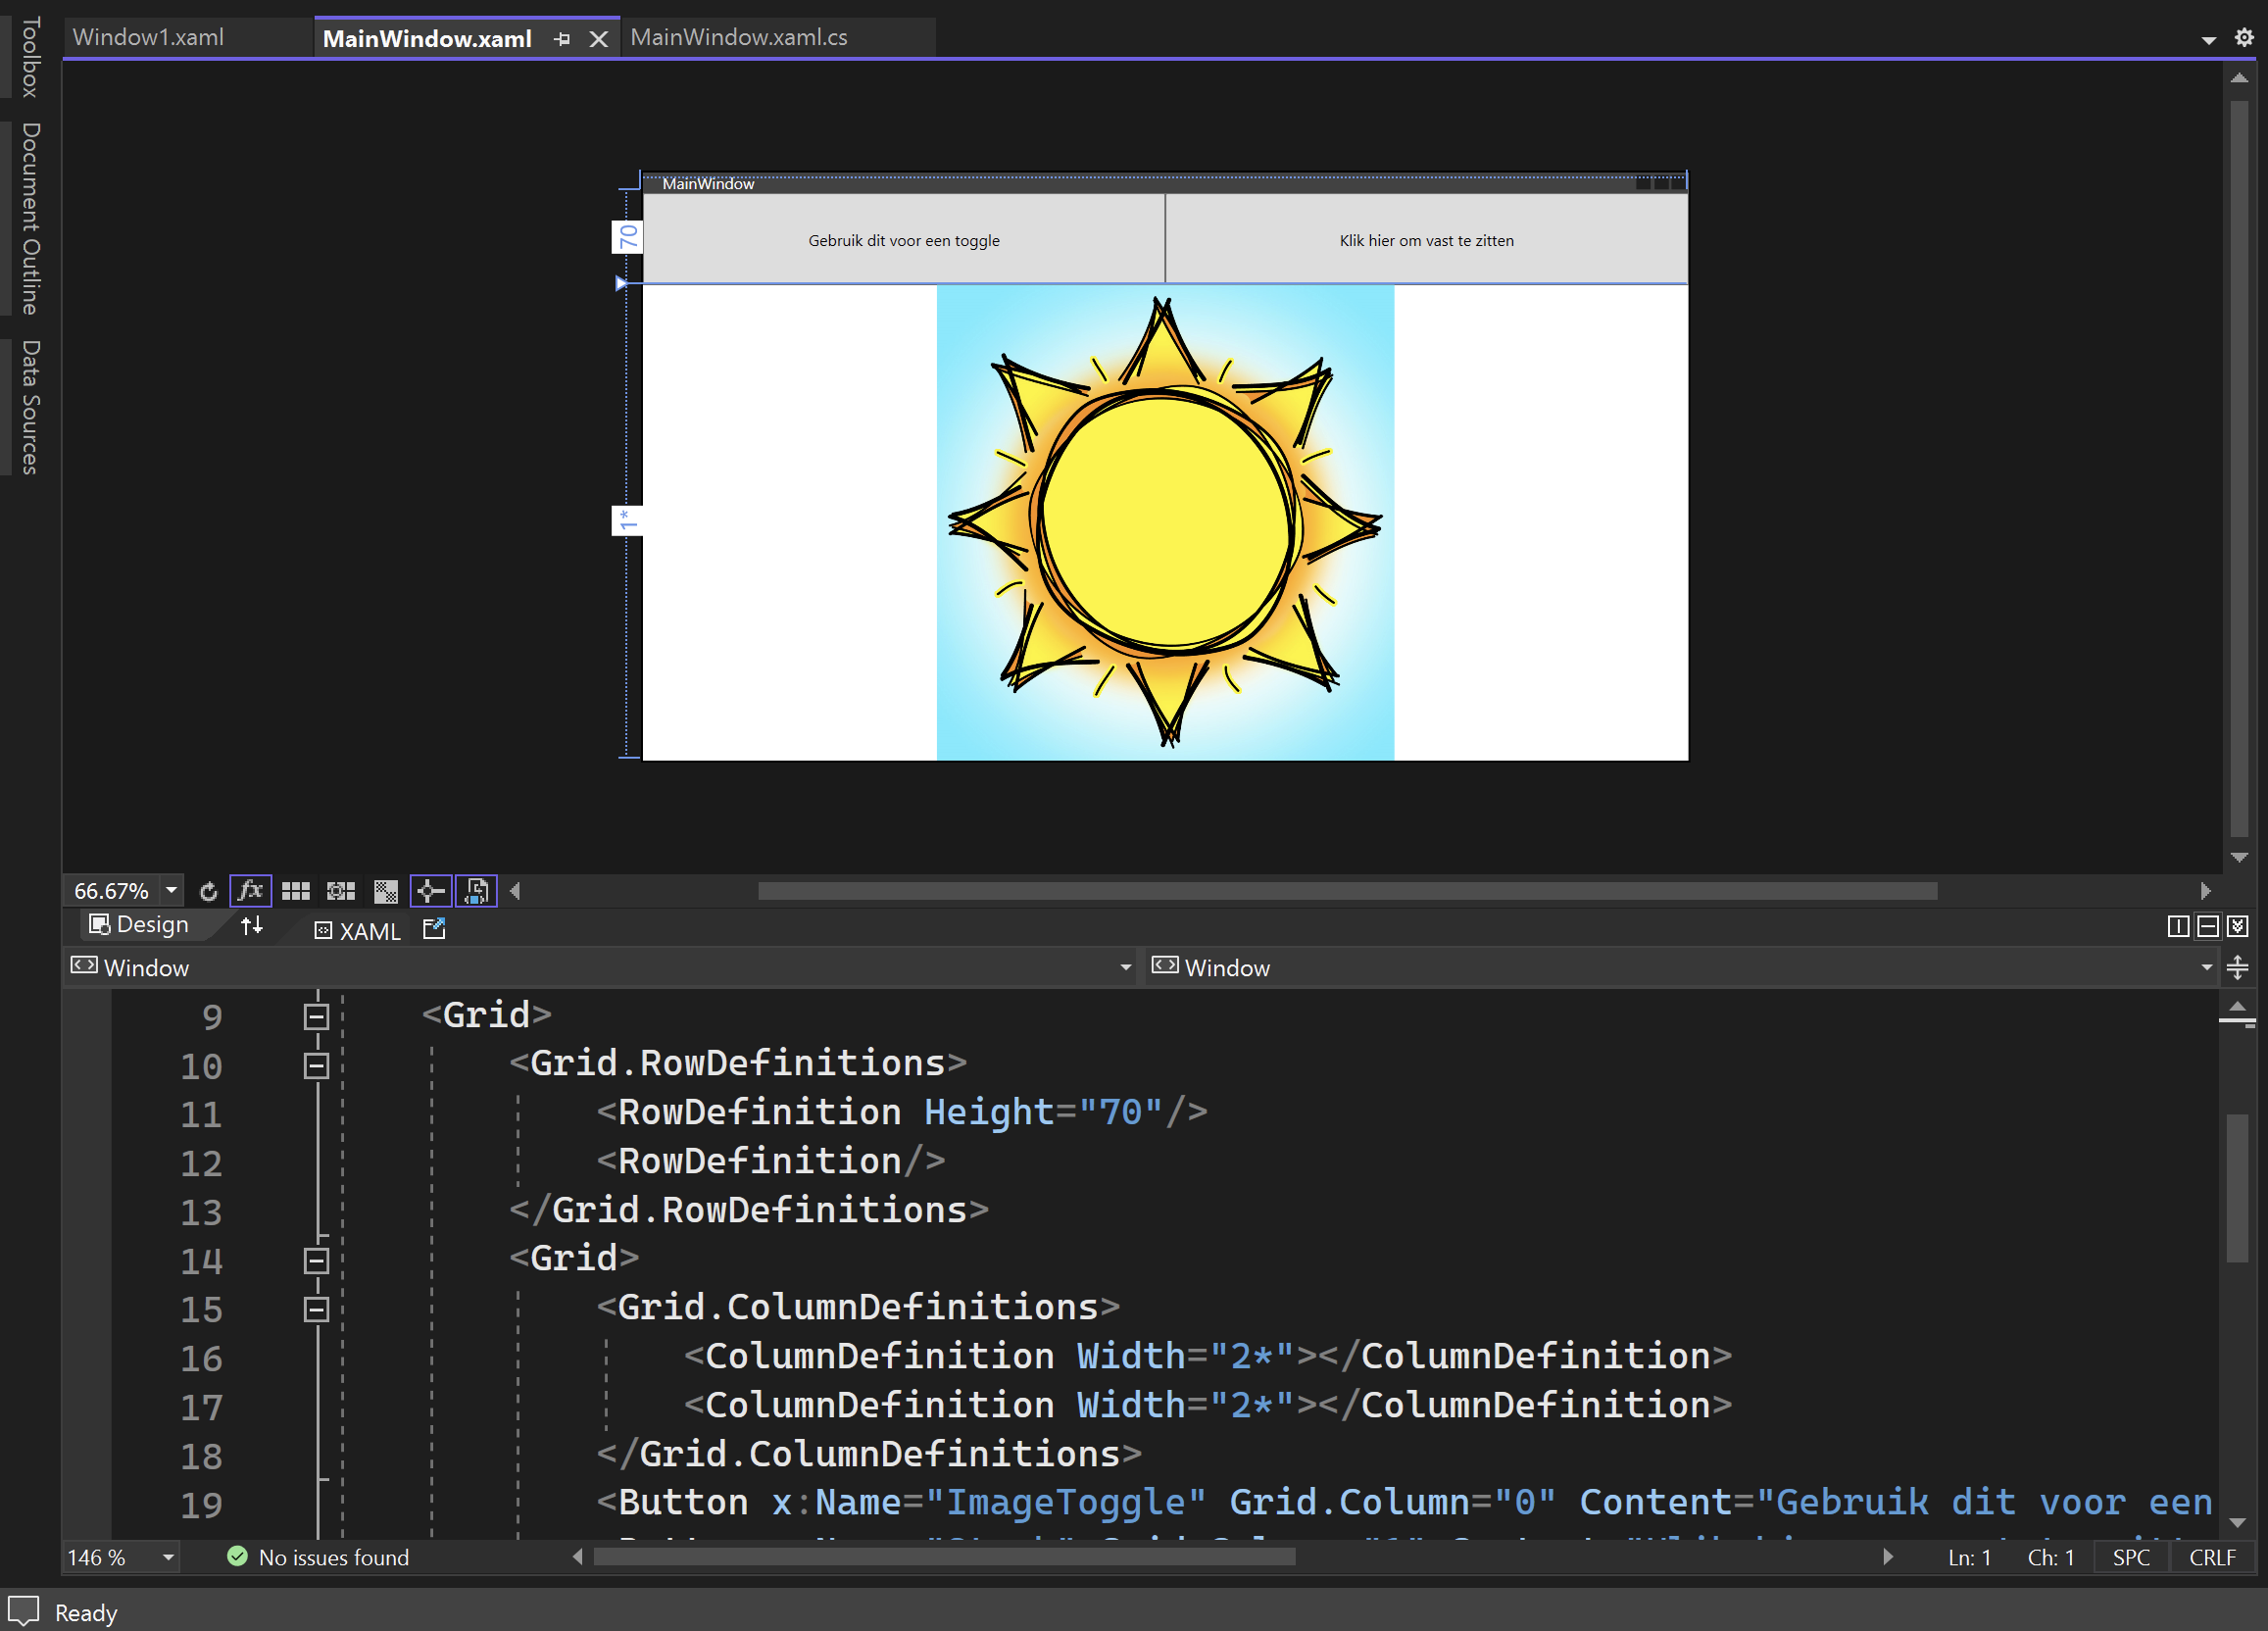Screen dimensions: 2268x1631
Task: Toggle snapping to snaplines
Action: click(431, 891)
